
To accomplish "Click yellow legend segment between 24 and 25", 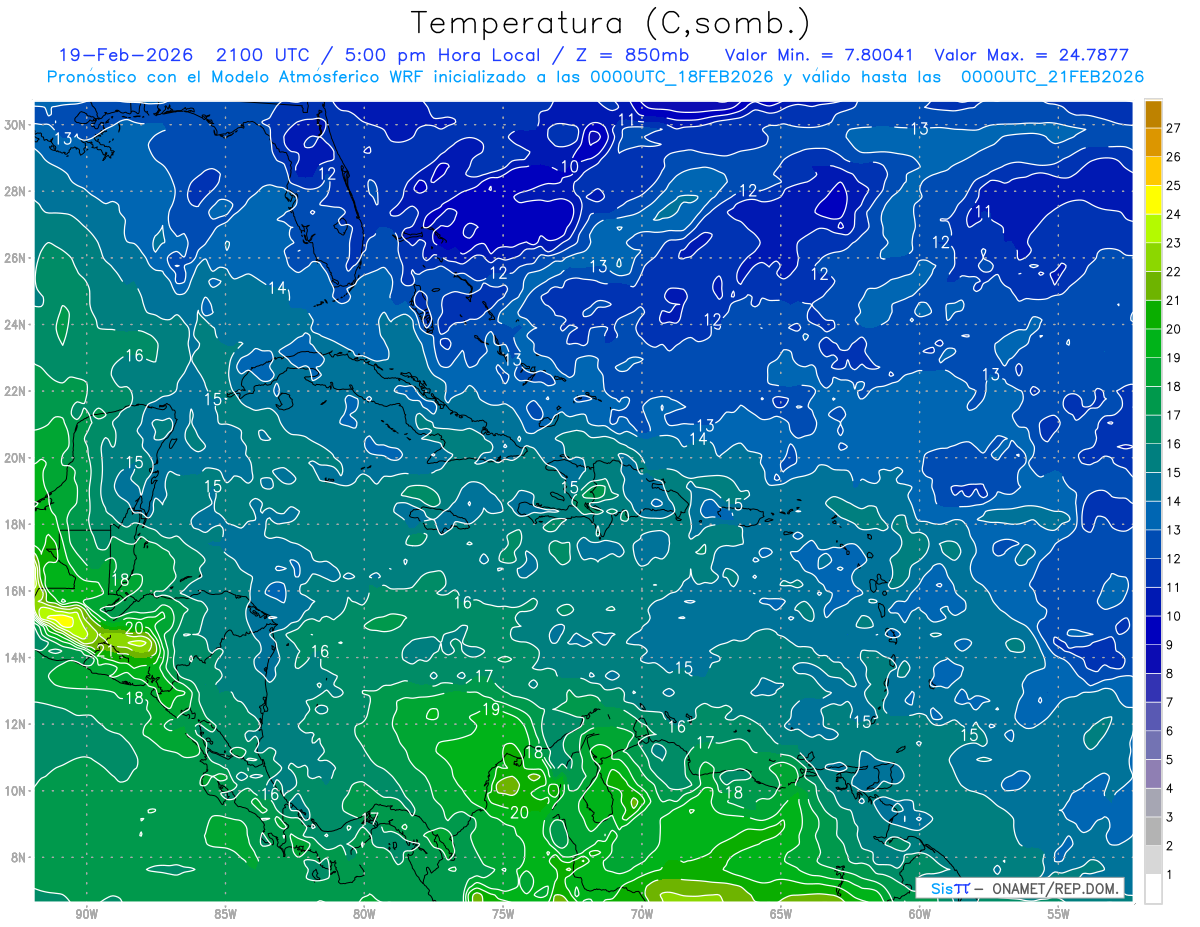I will 1153,200.
